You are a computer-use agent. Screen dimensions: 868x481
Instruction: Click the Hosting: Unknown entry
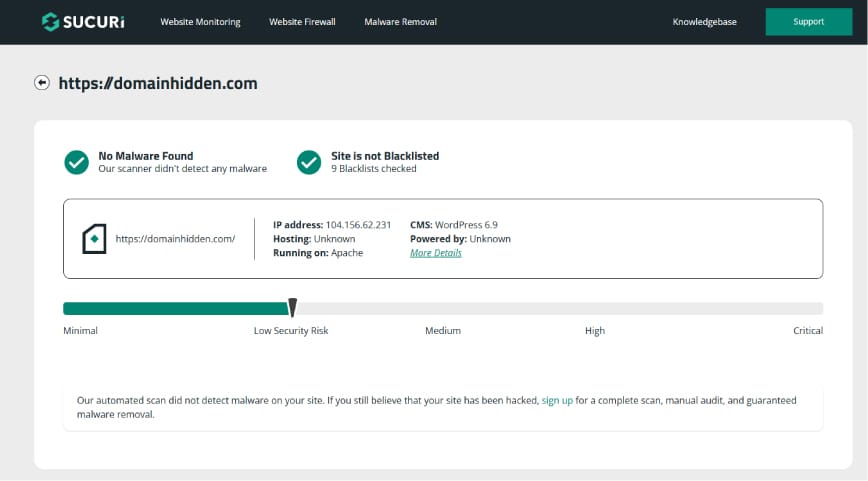(314, 239)
